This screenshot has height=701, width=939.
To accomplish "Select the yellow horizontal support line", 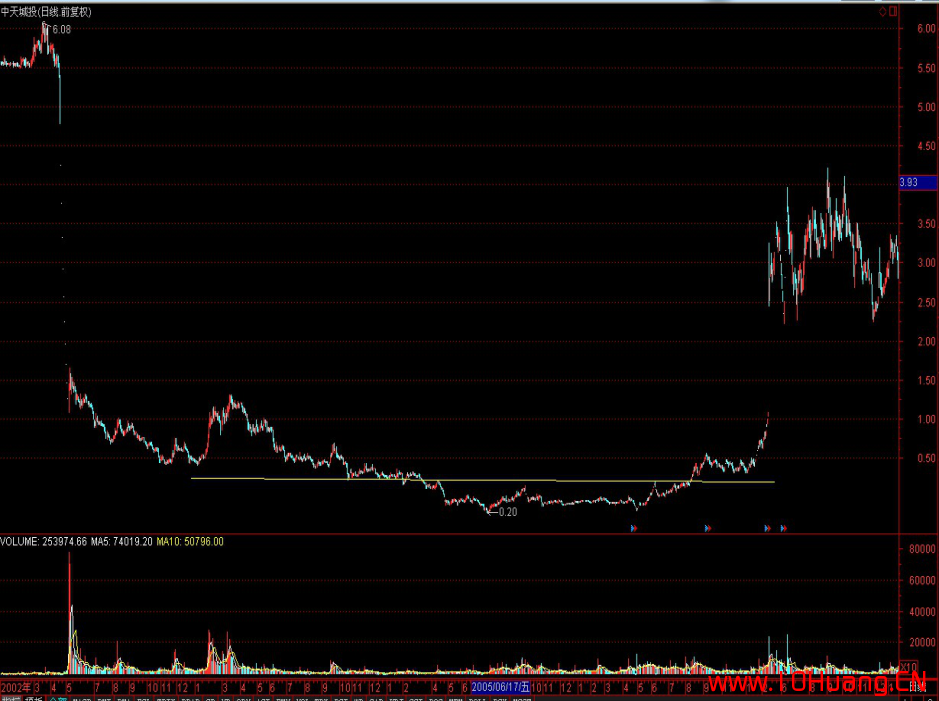I will [482, 480].
